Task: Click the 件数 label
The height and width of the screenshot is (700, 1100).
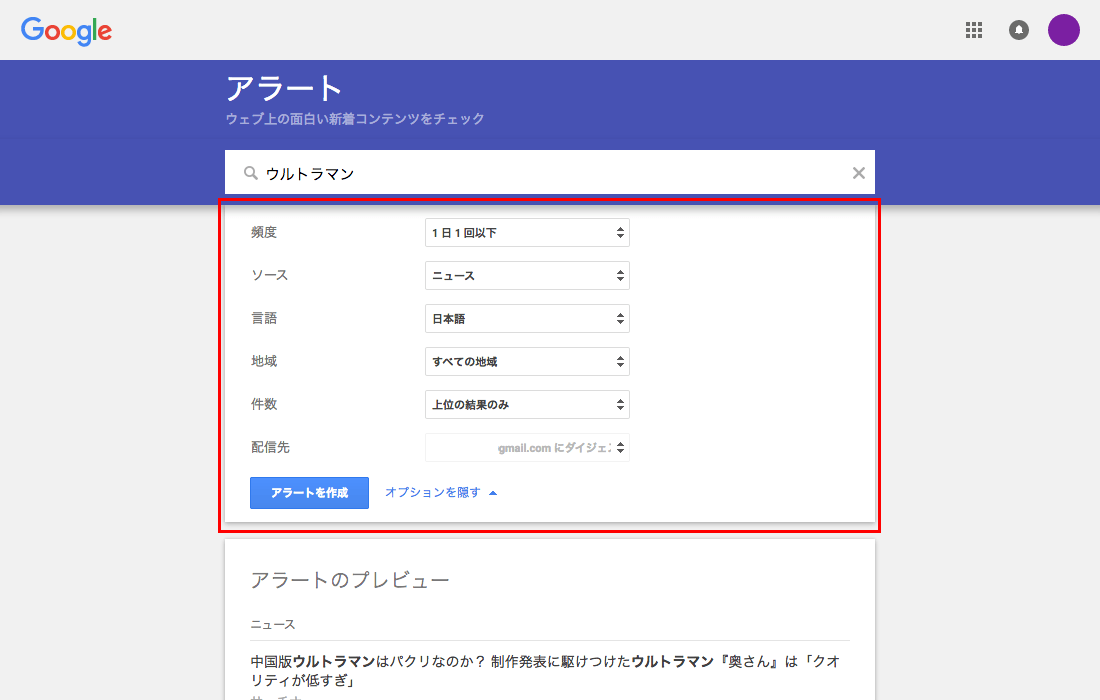Action: 264,404
